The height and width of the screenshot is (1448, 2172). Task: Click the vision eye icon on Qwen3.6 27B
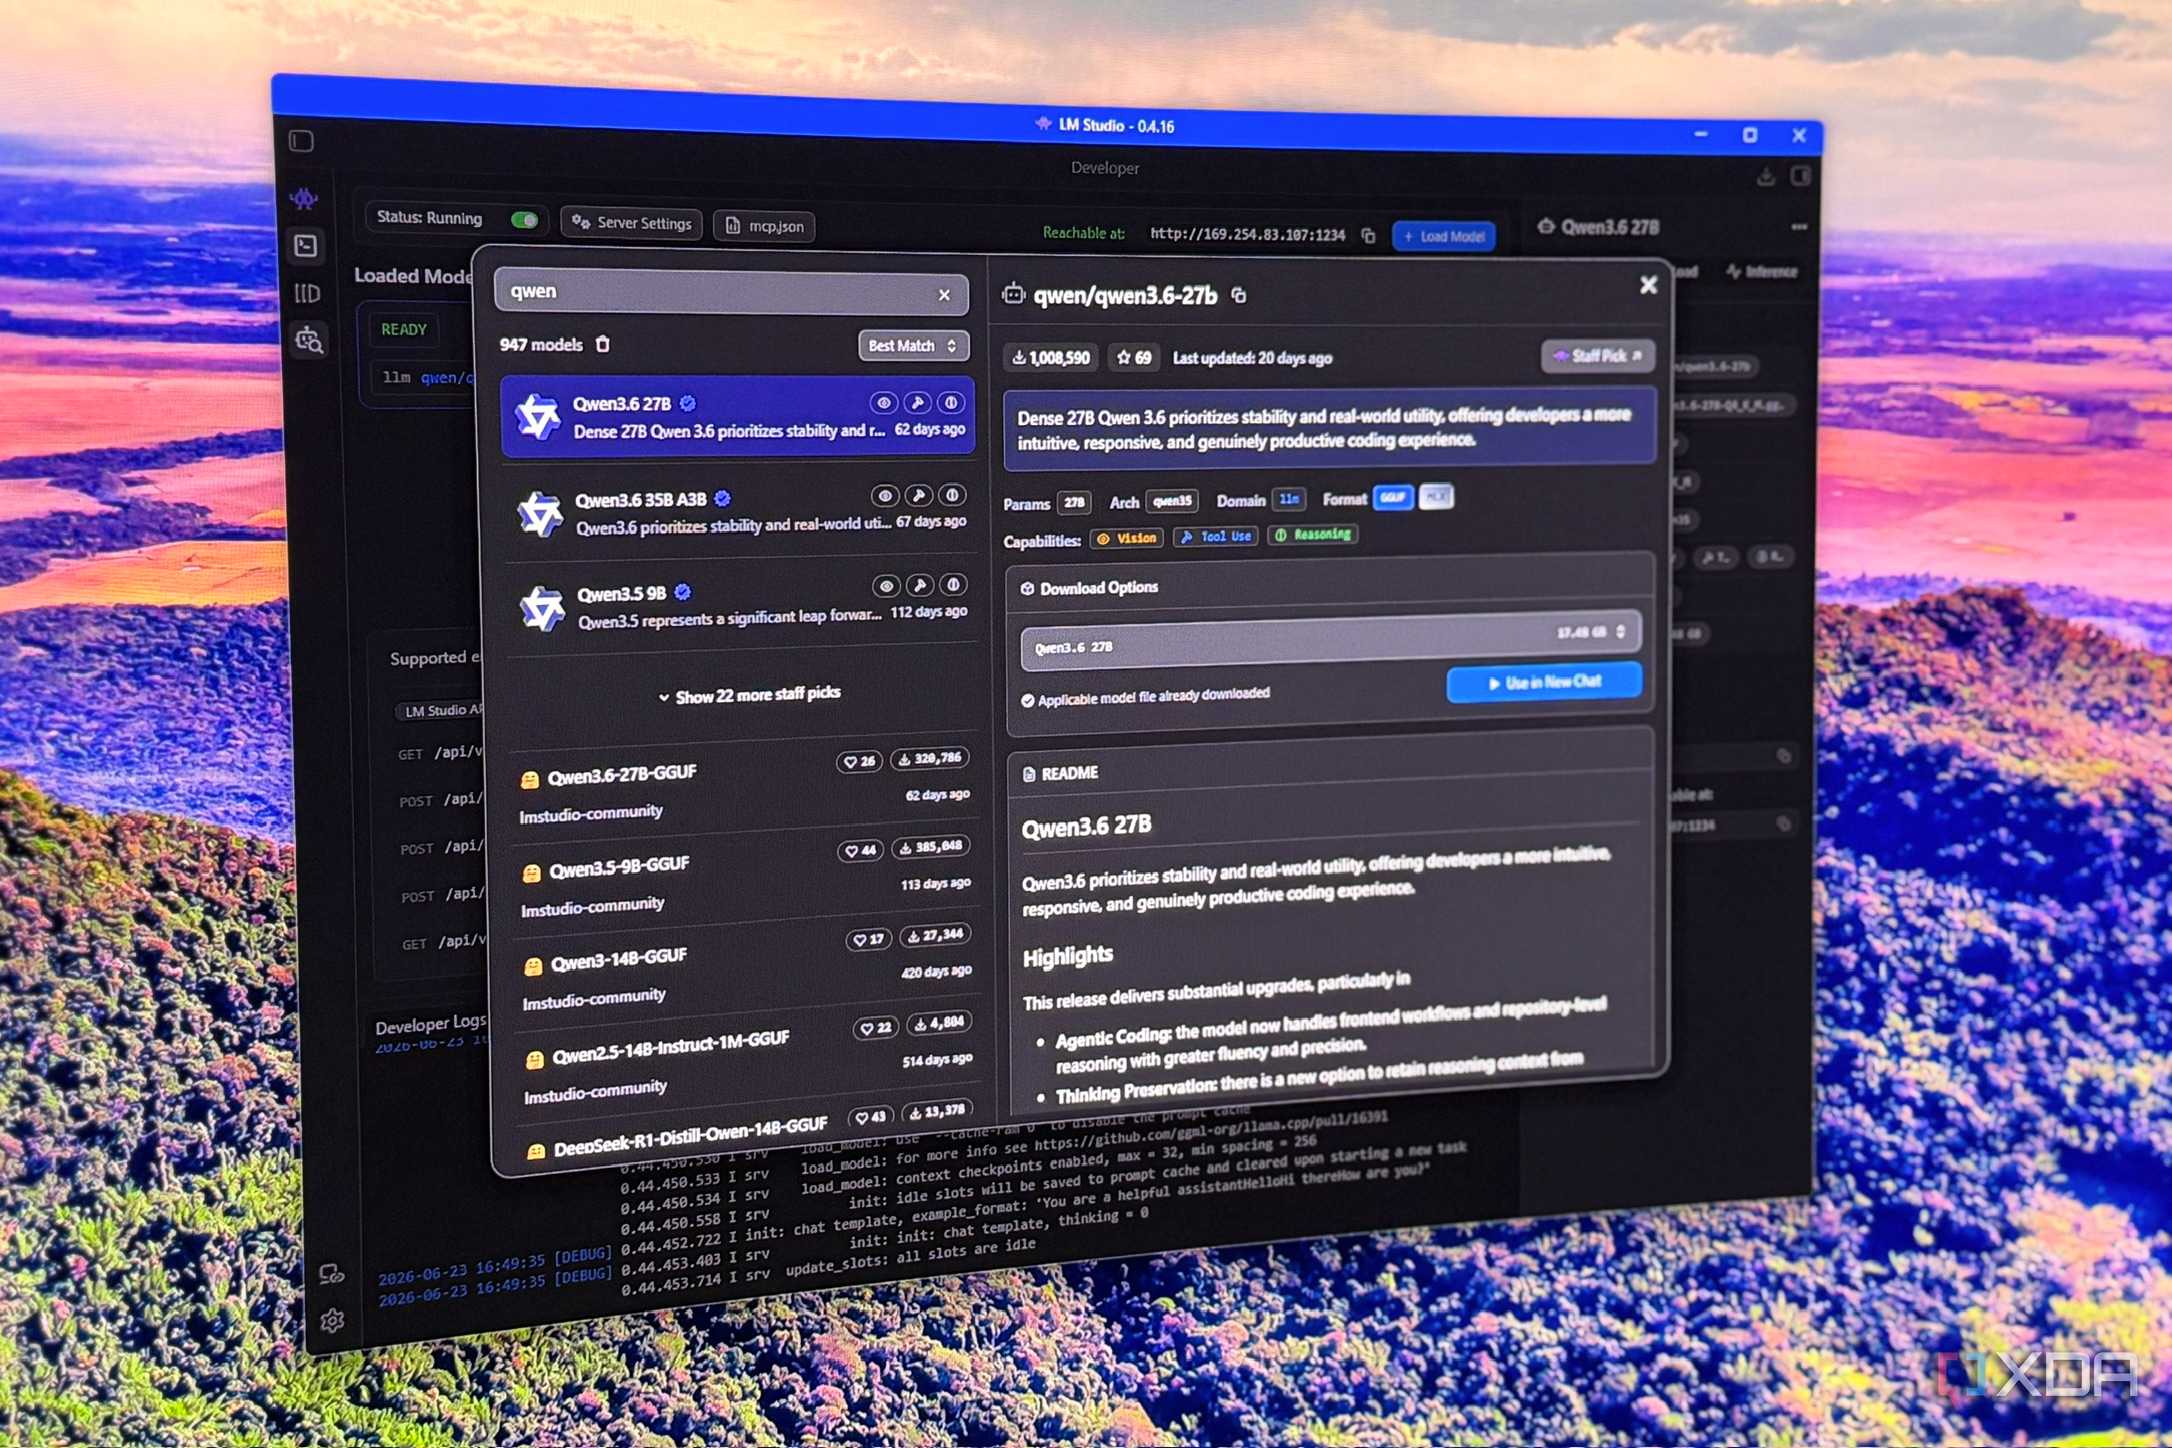tap(883, 404)
